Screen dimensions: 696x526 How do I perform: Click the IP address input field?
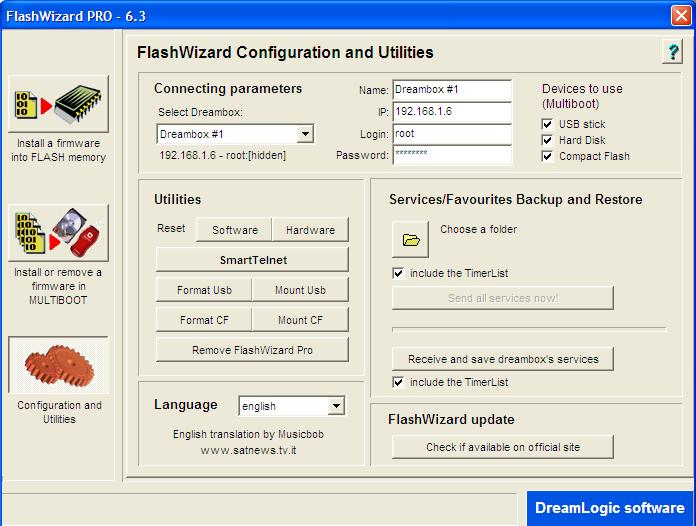(x=452, y=111)
